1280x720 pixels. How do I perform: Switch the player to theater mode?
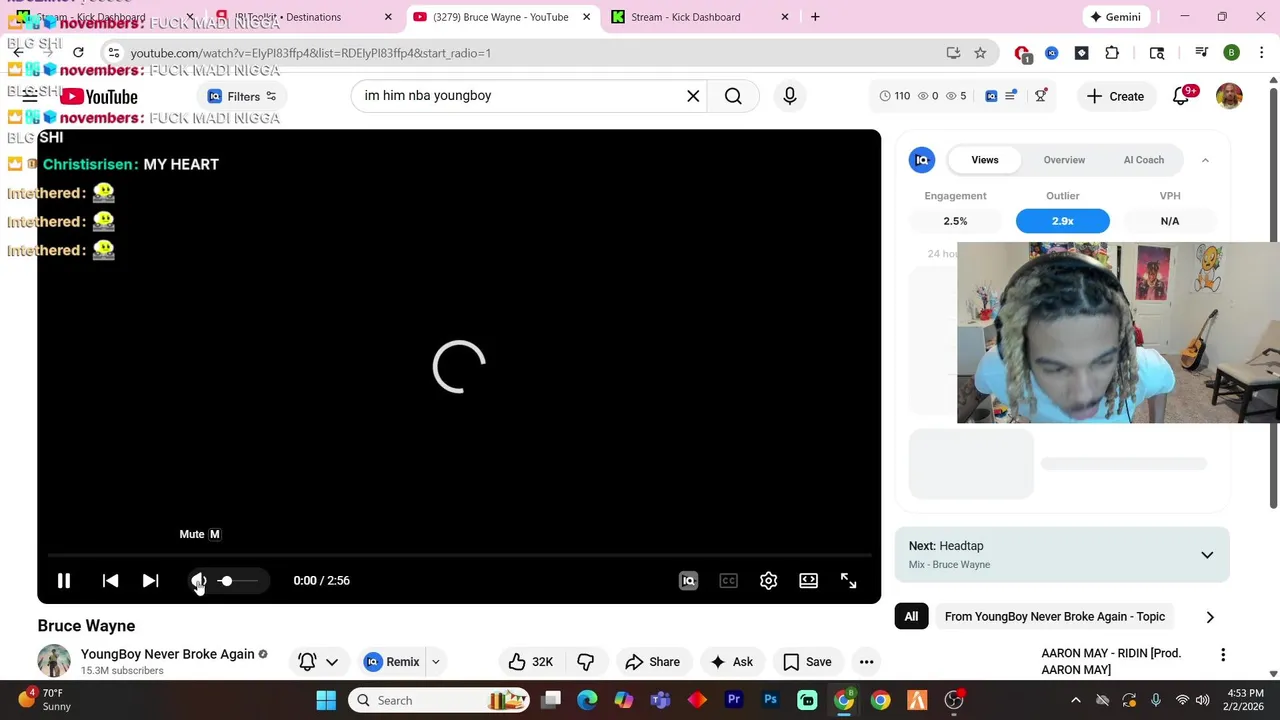click(x=808, y=580)
